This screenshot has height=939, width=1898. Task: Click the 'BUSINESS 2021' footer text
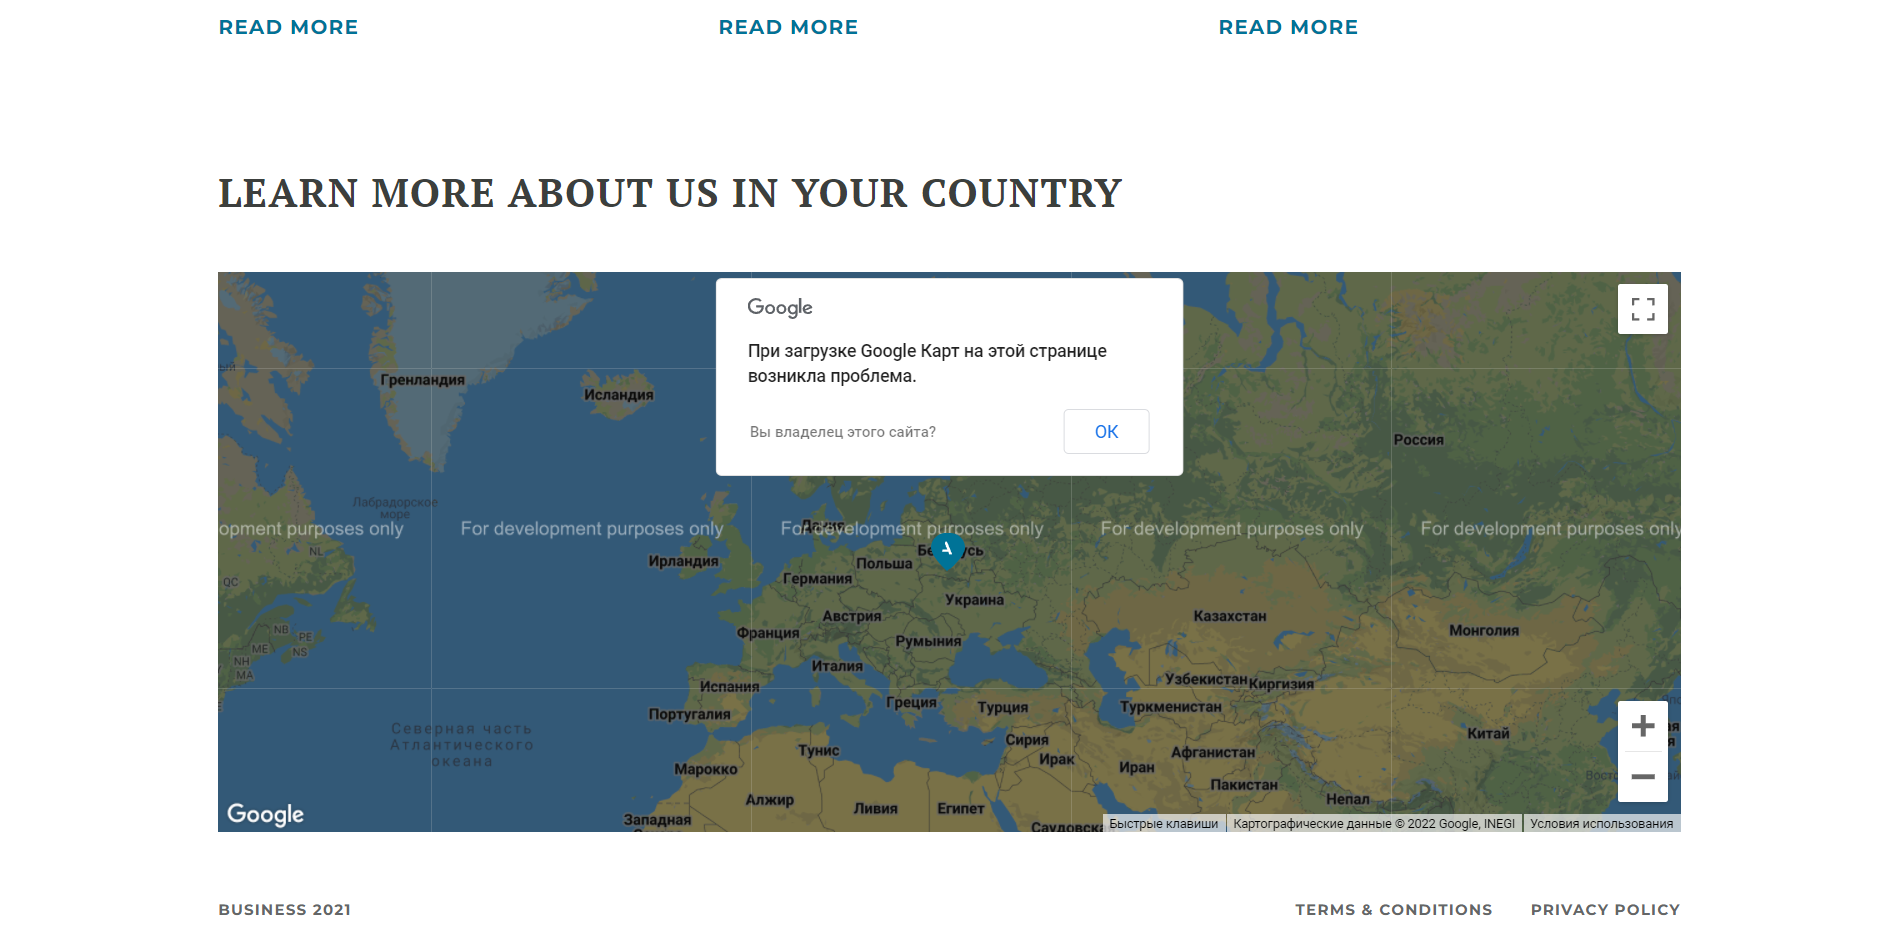click(285, 909)
